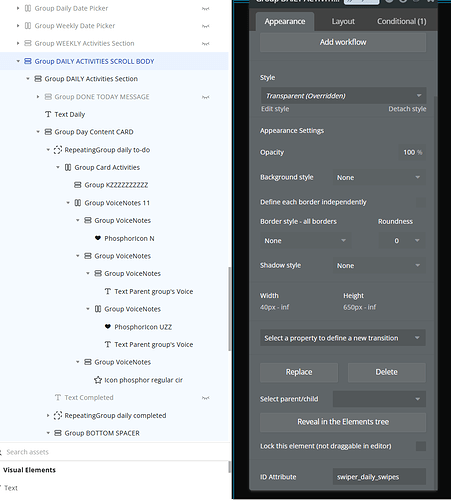Open the Background style dropdown
The height and width of the screenshot is (500, 451).
[x=379, y=177]
